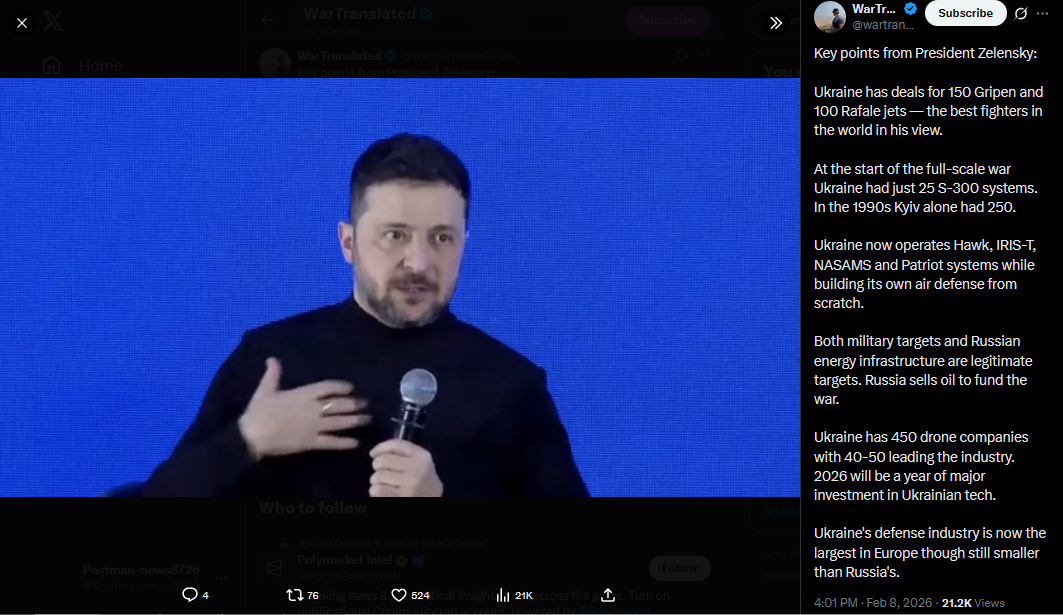Click the paragraph about 25 S-300 systems
This screenshot has height=615, width=1063.
(925, 188)
